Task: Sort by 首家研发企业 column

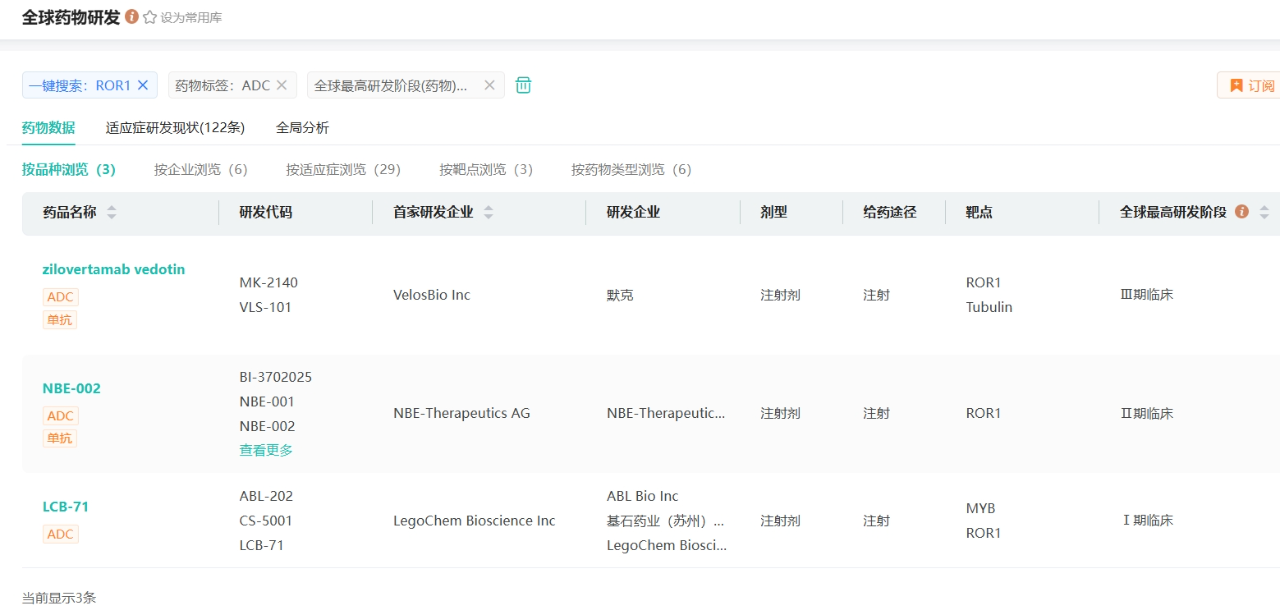Action: (x=489, y=213)
